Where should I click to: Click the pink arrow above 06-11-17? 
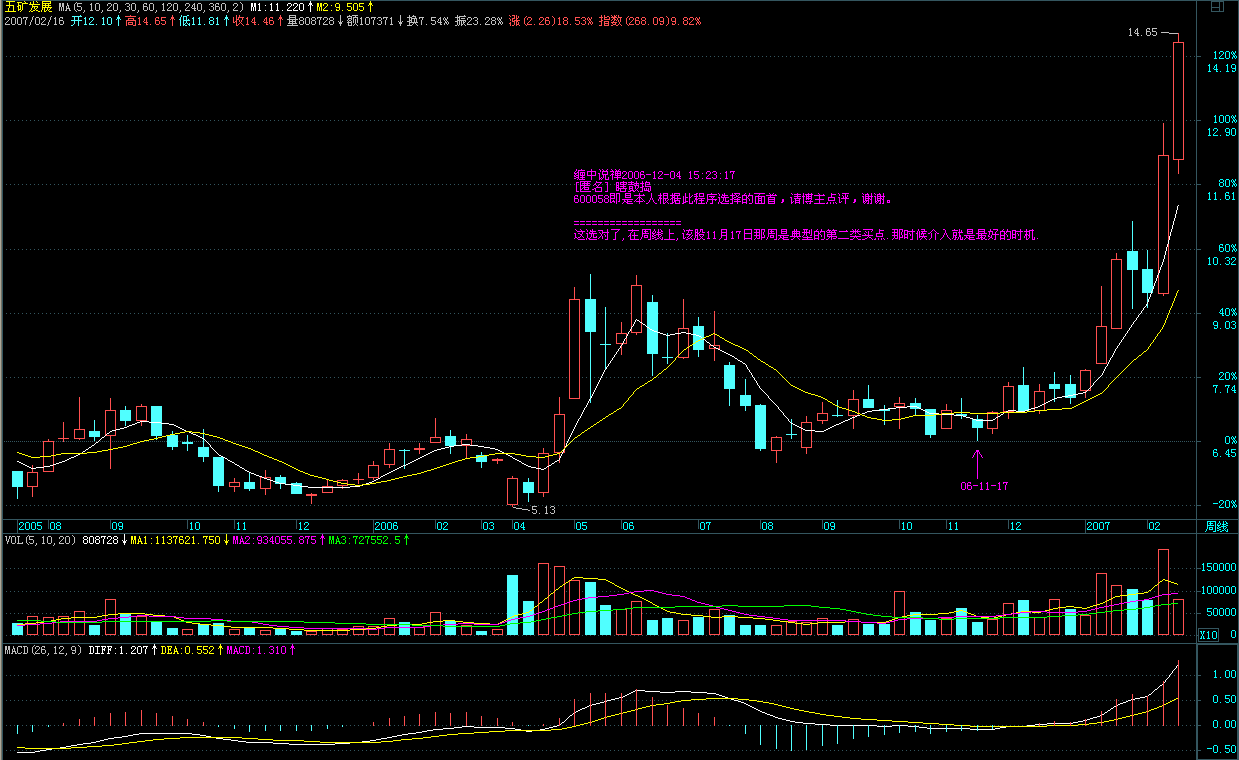978,462
